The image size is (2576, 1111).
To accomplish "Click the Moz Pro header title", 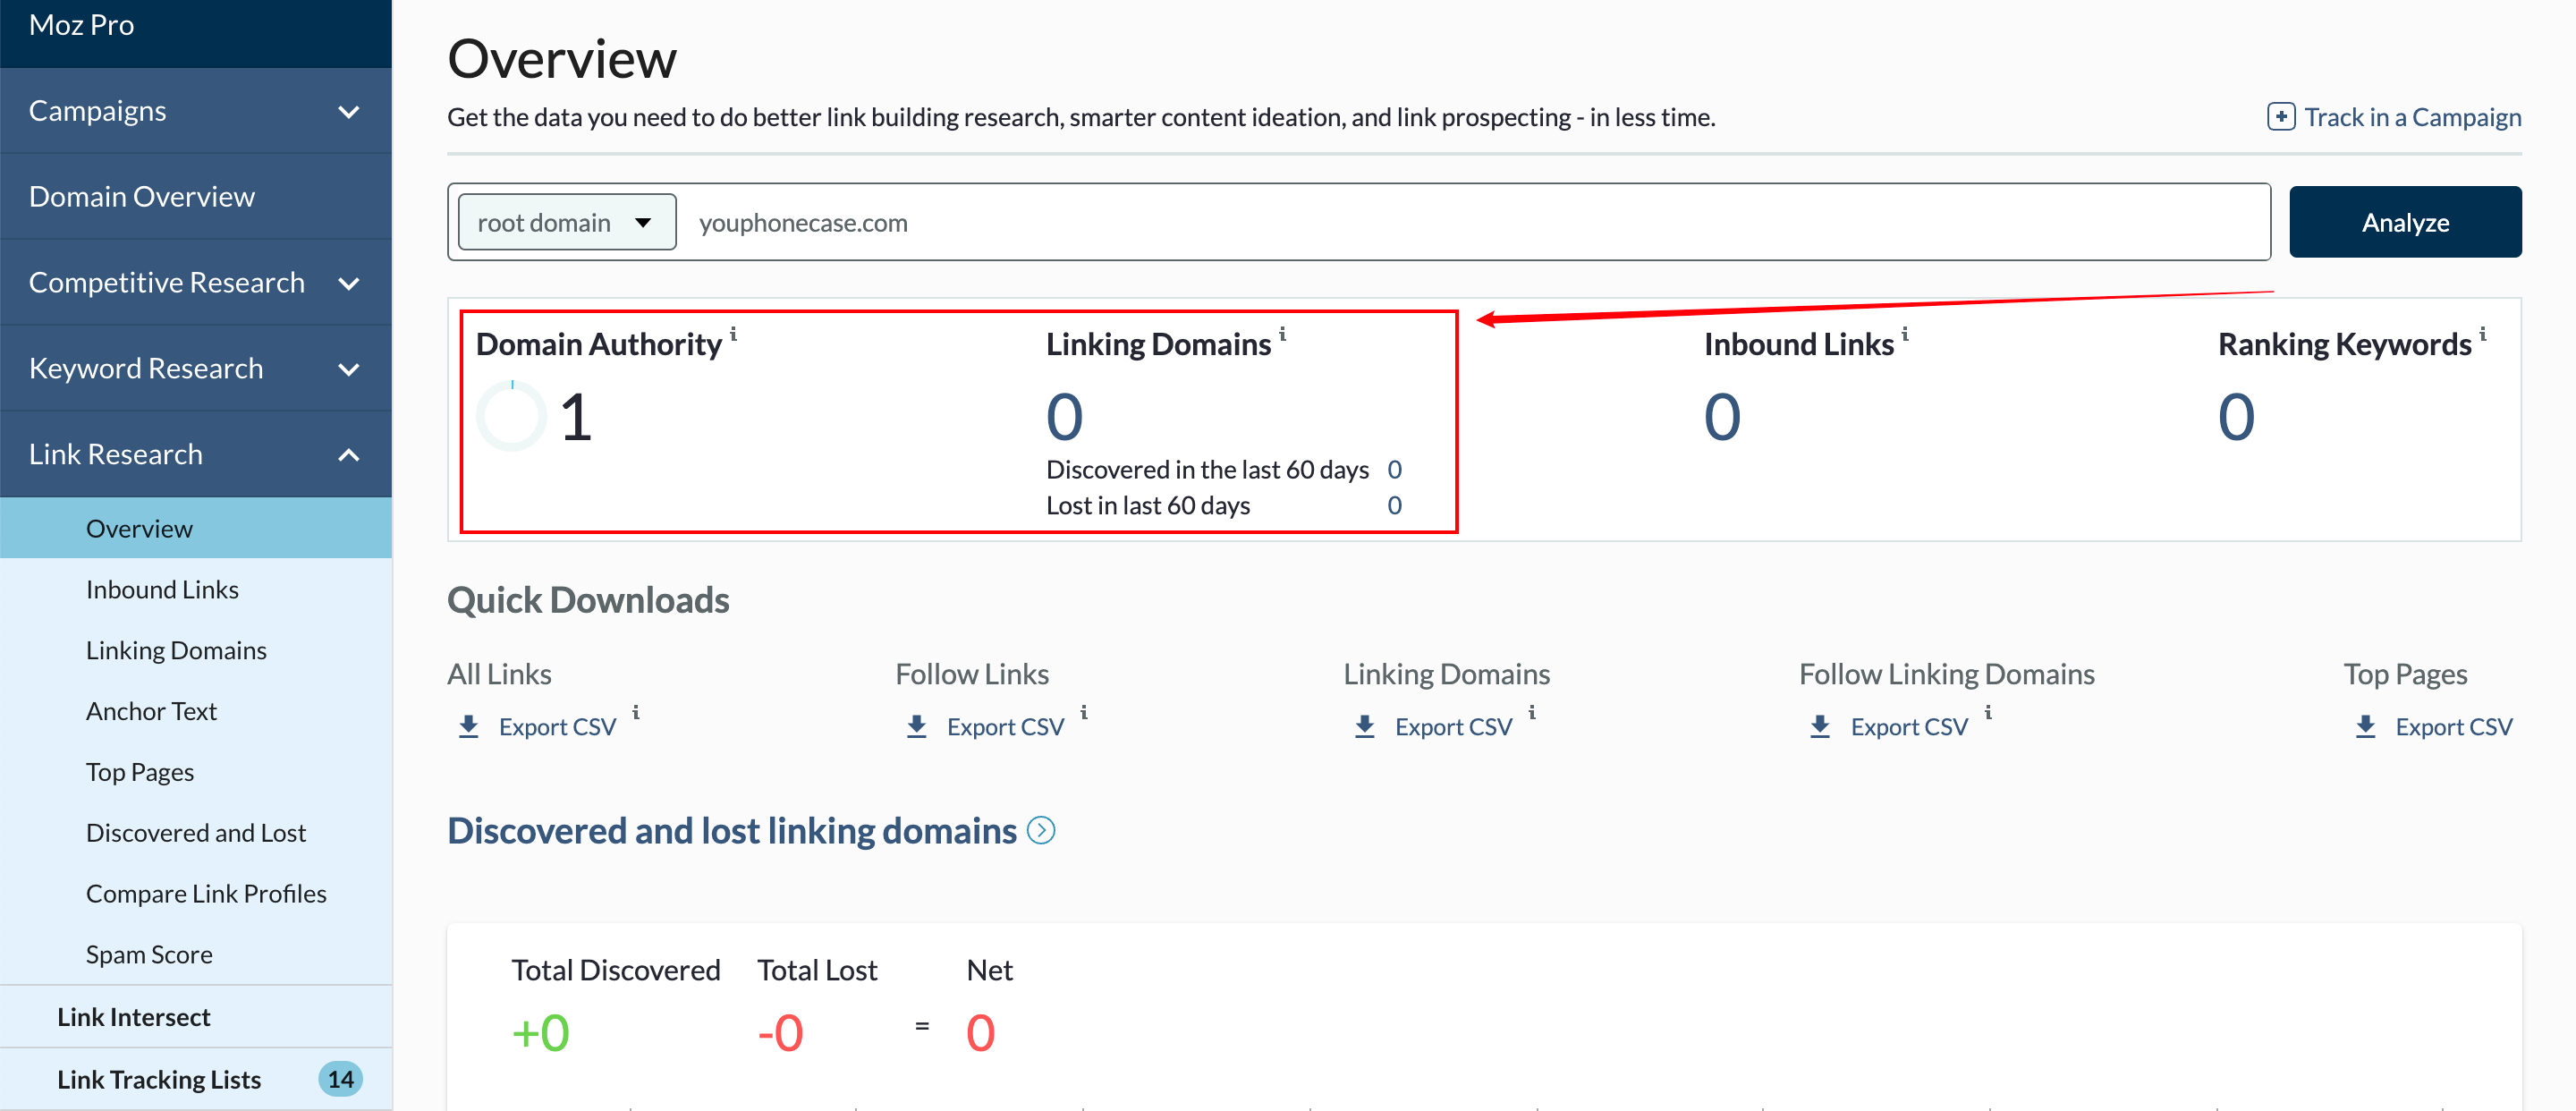I will [81, 25].
